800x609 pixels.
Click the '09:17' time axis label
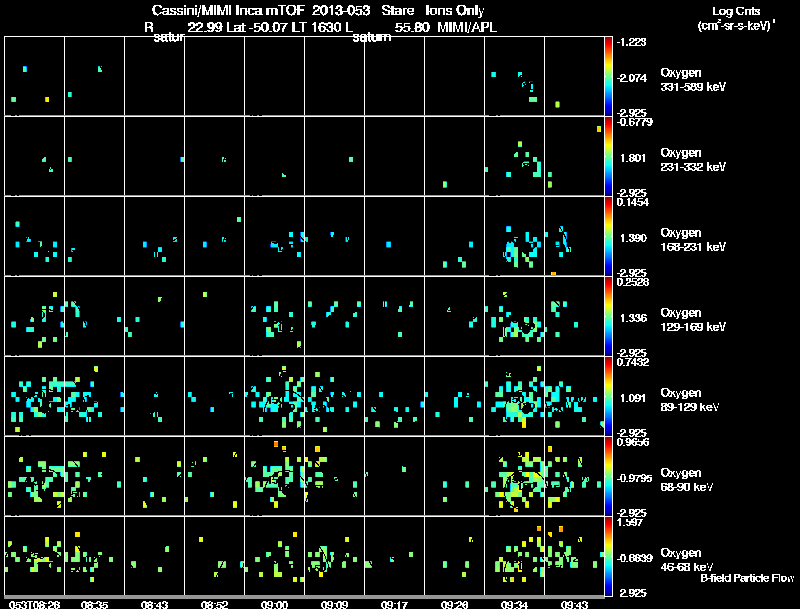tap(394, 605)
